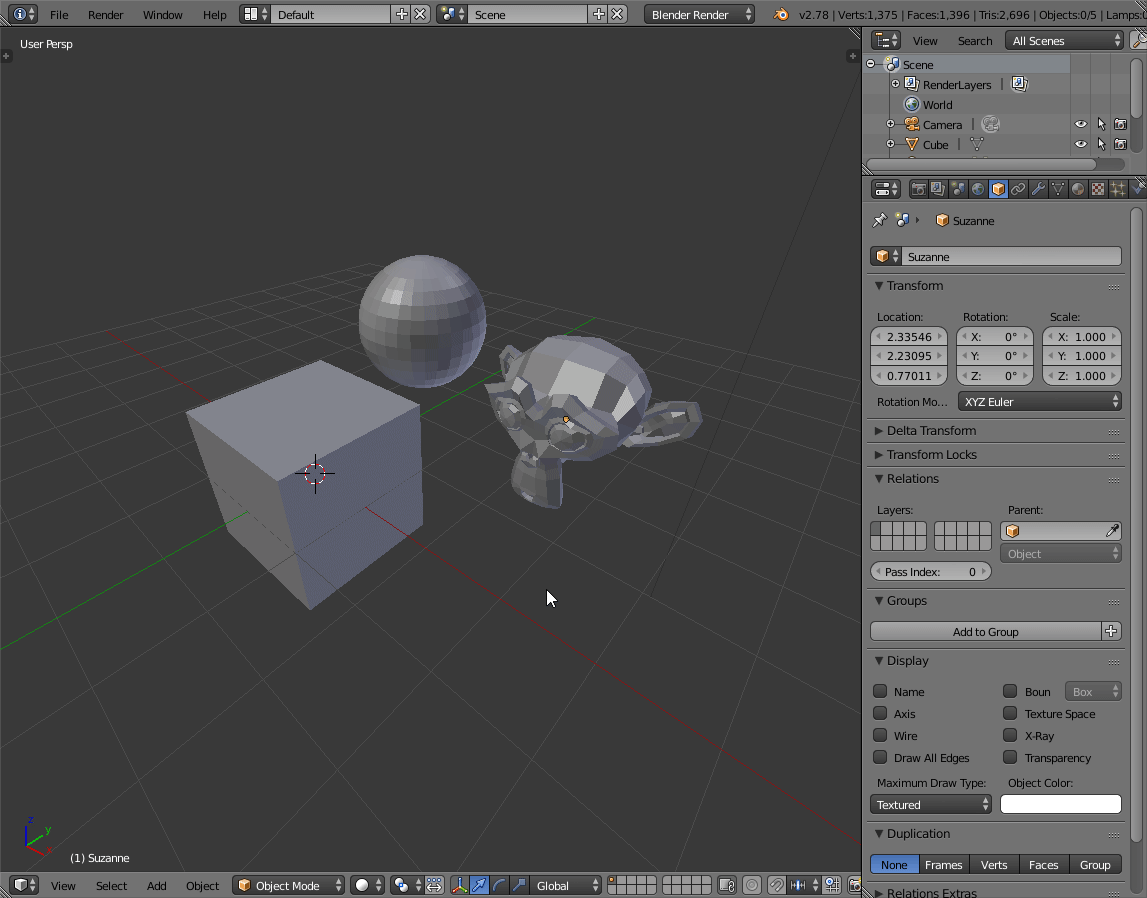Open the Texture properties tab

click(1098, 189)
